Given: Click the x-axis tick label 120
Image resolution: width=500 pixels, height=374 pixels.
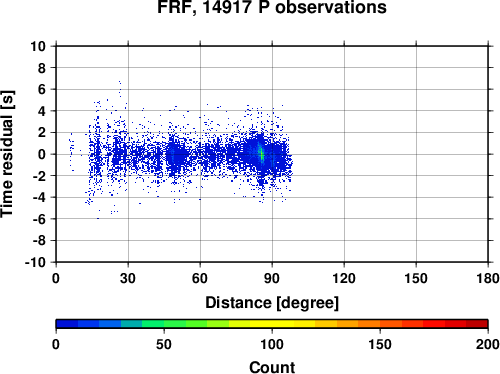Looking at the screenshot, I should tap(344, 278).
